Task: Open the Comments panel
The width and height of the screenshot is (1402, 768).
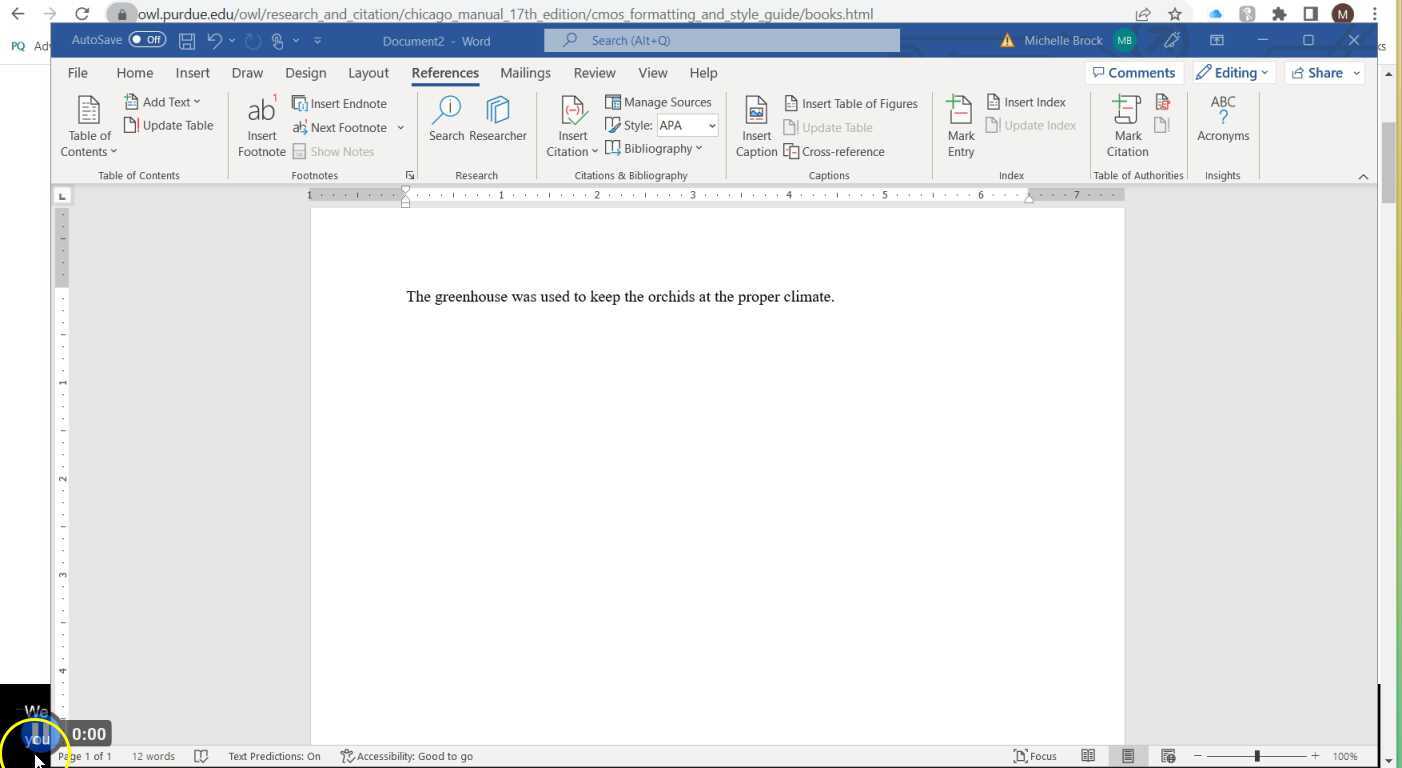Action: [1134, 72]
